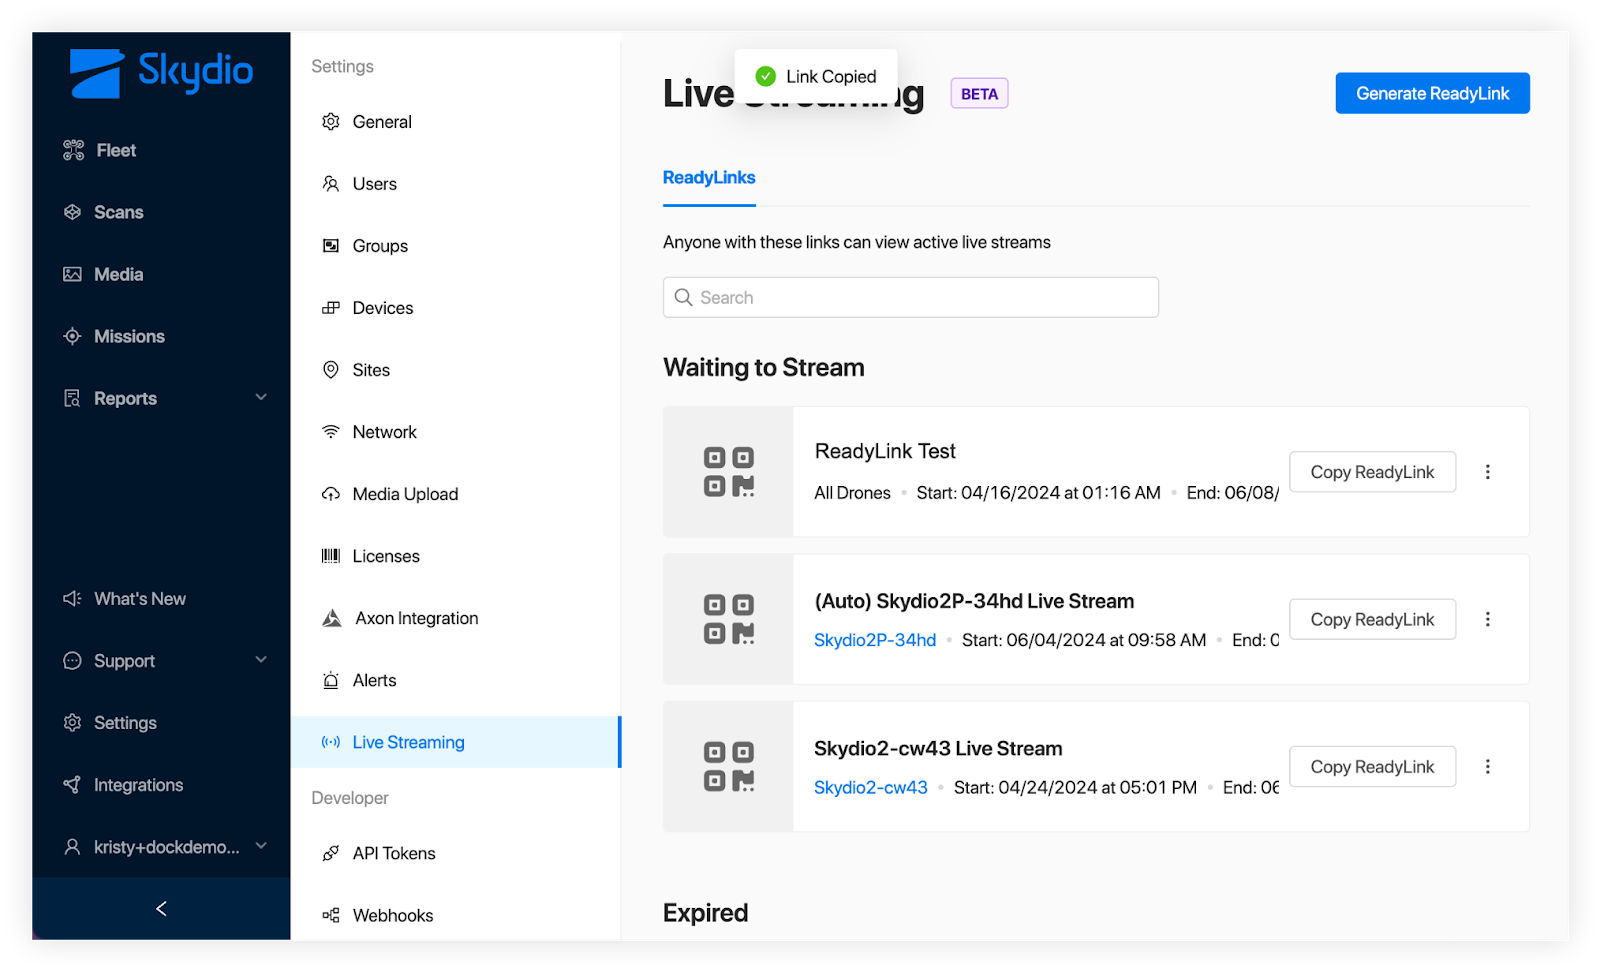The image size is (1600, 972).
Task: Open the Skydio2P-34hd drone link
Action: click(x=875, y=640)
